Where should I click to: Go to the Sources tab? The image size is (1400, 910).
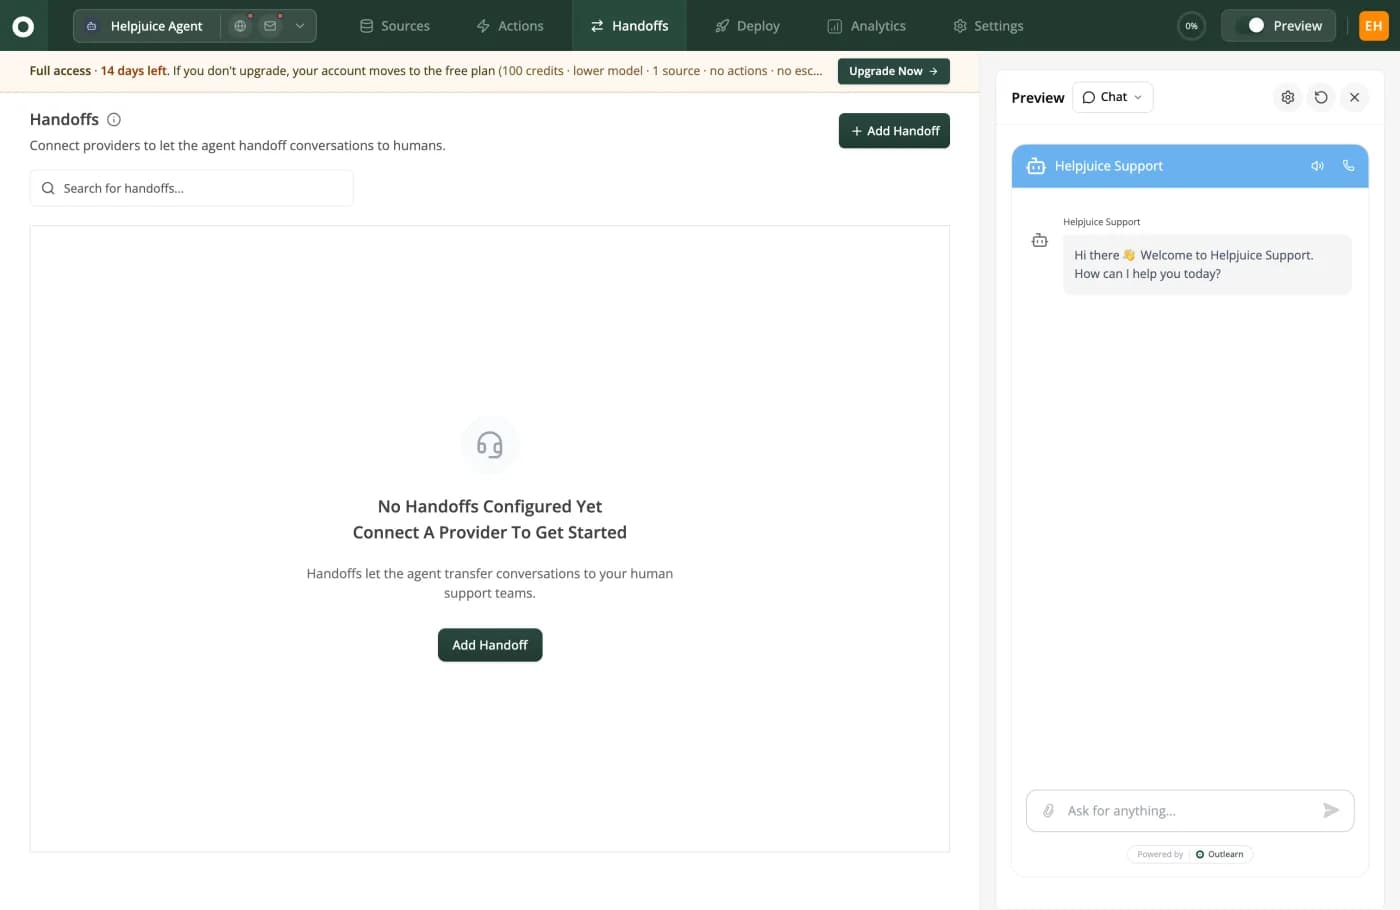[395, 26]
